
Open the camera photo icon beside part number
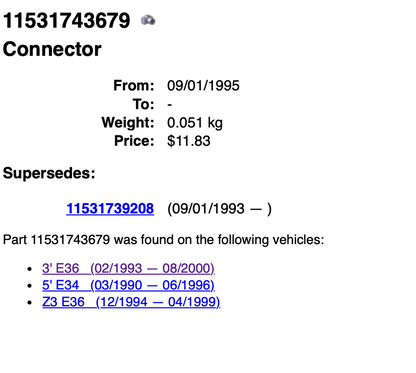[148, 20]
